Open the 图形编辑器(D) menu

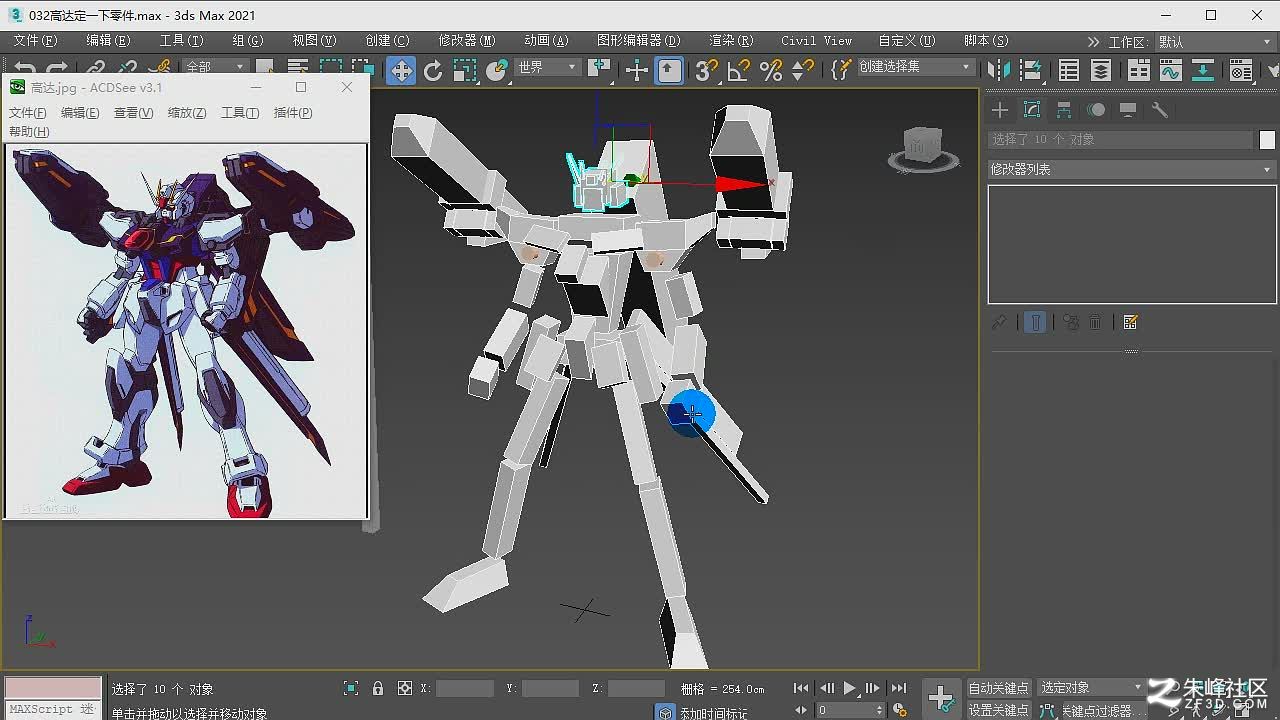(x=638, y=41)
